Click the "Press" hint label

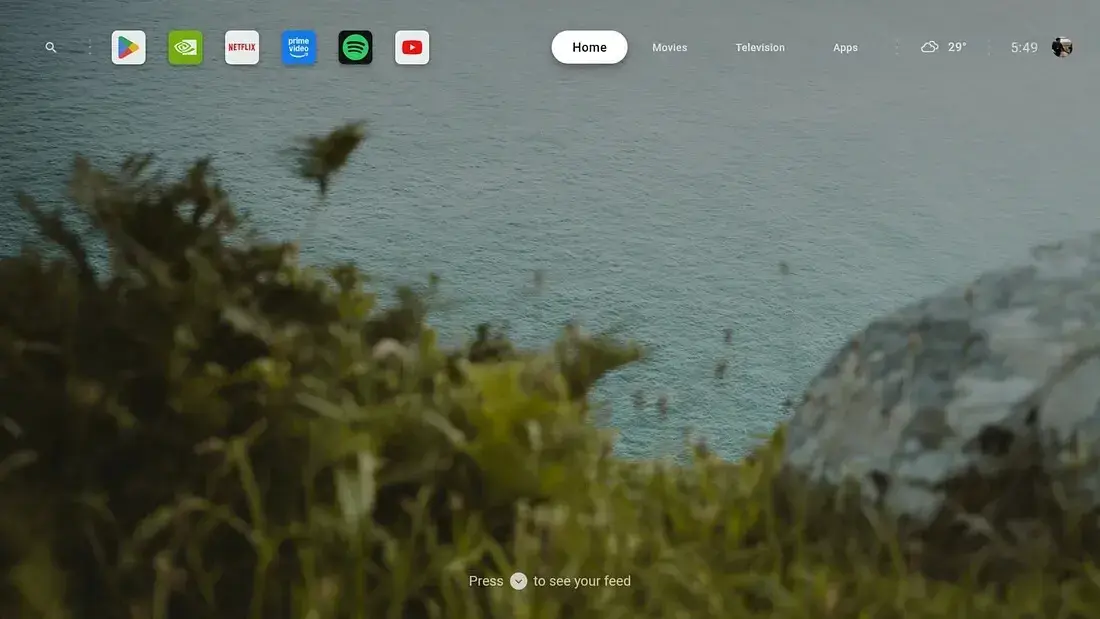(486, 581)
